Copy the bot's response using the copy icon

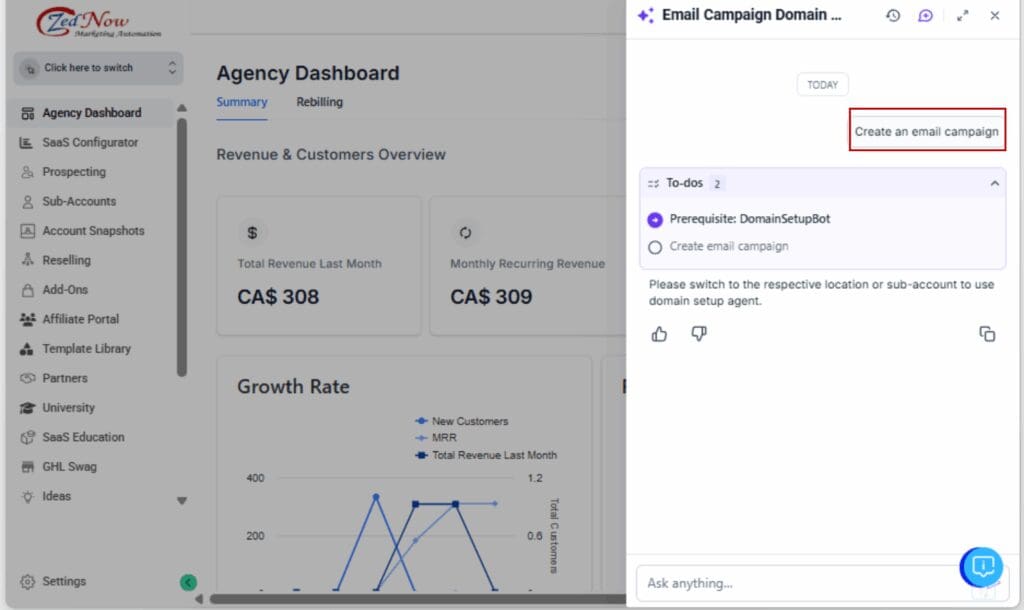[x=987, y=334]
